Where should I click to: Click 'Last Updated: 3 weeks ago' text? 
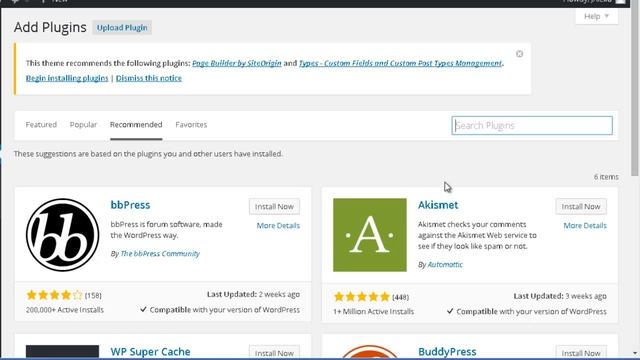coord(560,296)
